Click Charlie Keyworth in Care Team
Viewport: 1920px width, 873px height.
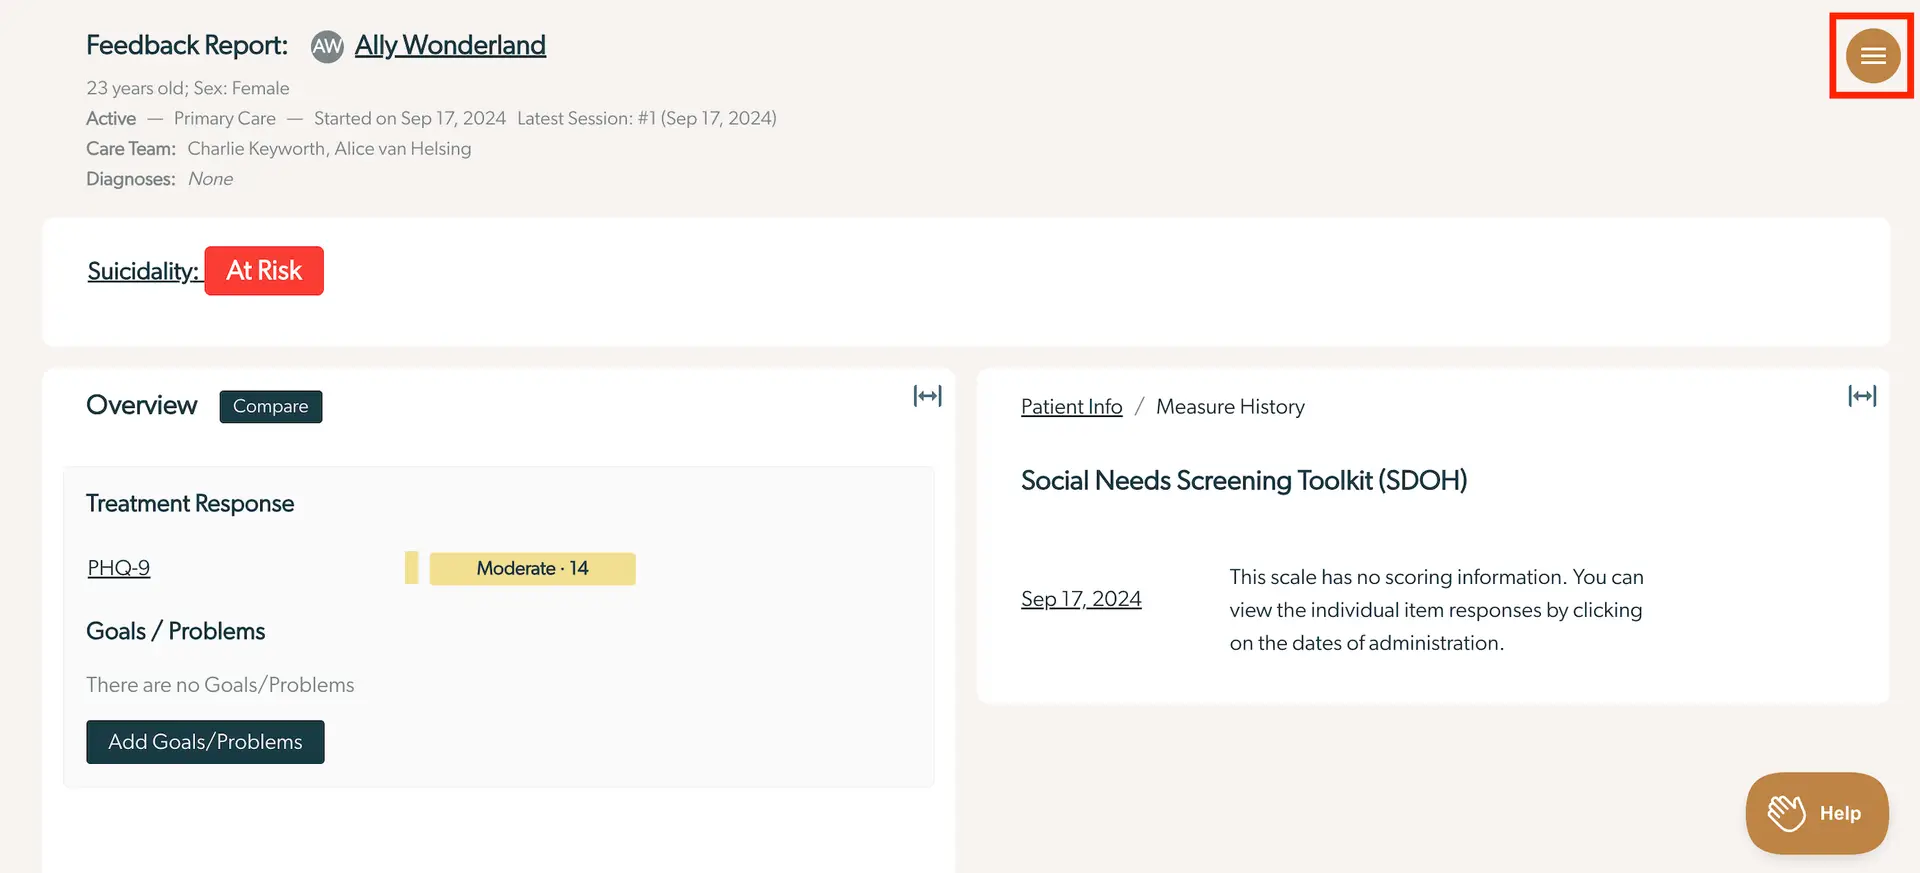pos(256,149)
